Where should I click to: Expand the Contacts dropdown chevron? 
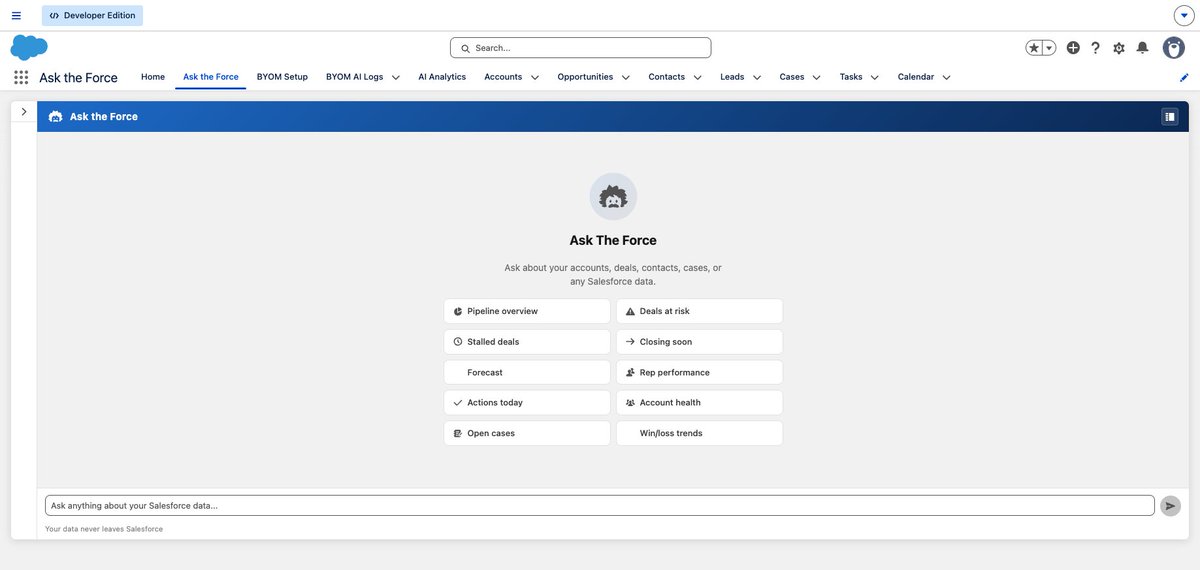pyautogui.click(x=697, y=77)
